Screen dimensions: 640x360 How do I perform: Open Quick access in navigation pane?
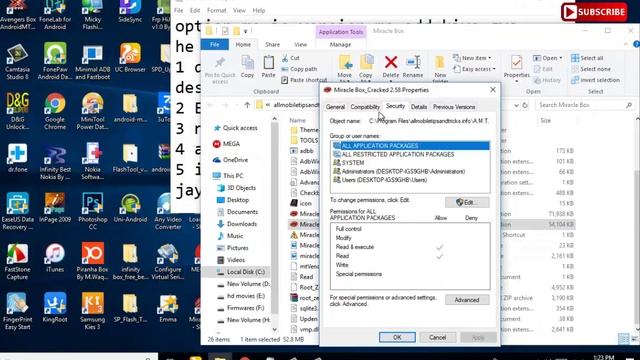[x=236, y=128]
